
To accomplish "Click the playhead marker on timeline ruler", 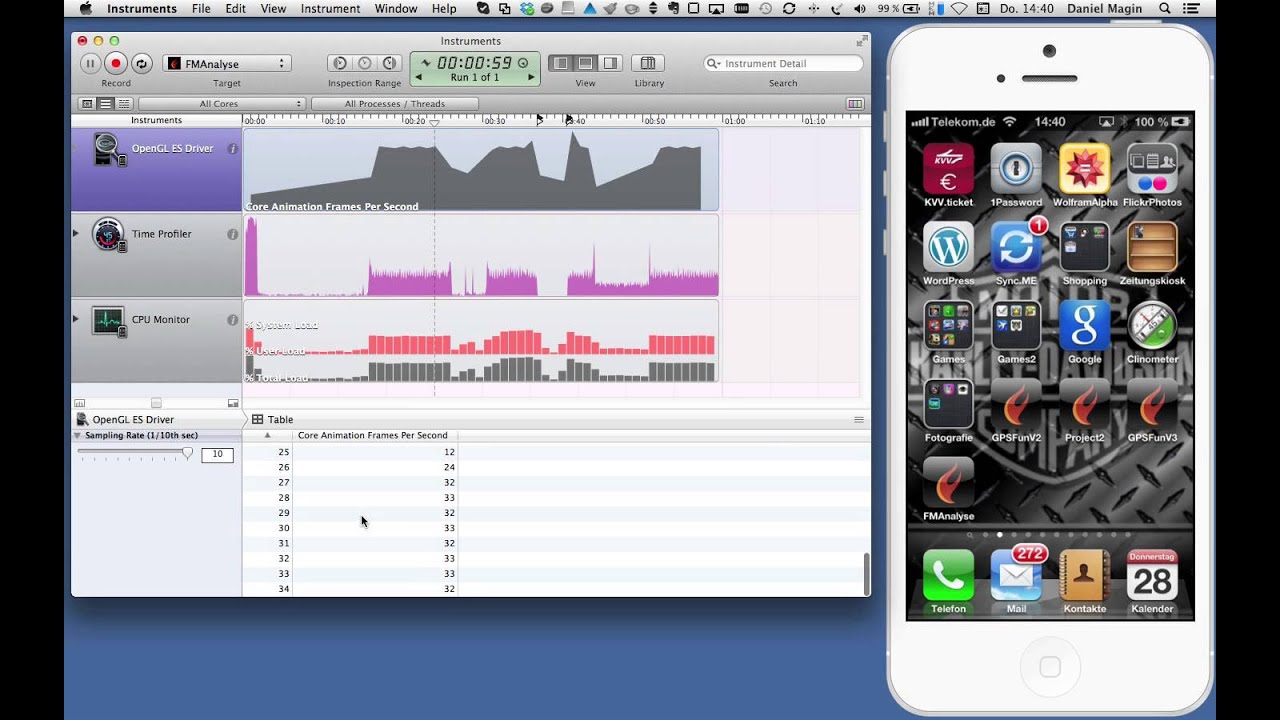I will click(x=434, y=121).
